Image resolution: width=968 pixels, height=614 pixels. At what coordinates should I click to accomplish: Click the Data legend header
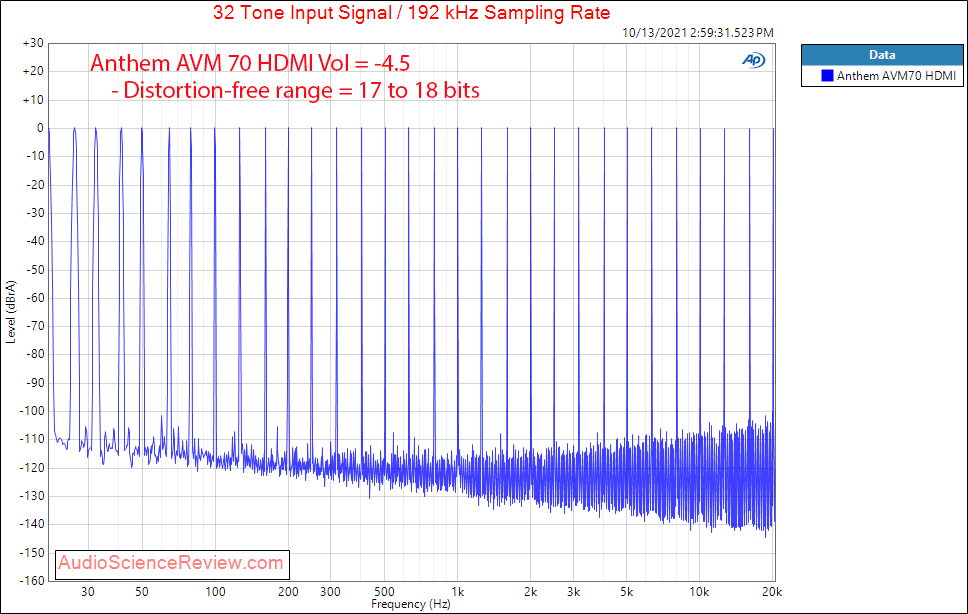[882, 55]
